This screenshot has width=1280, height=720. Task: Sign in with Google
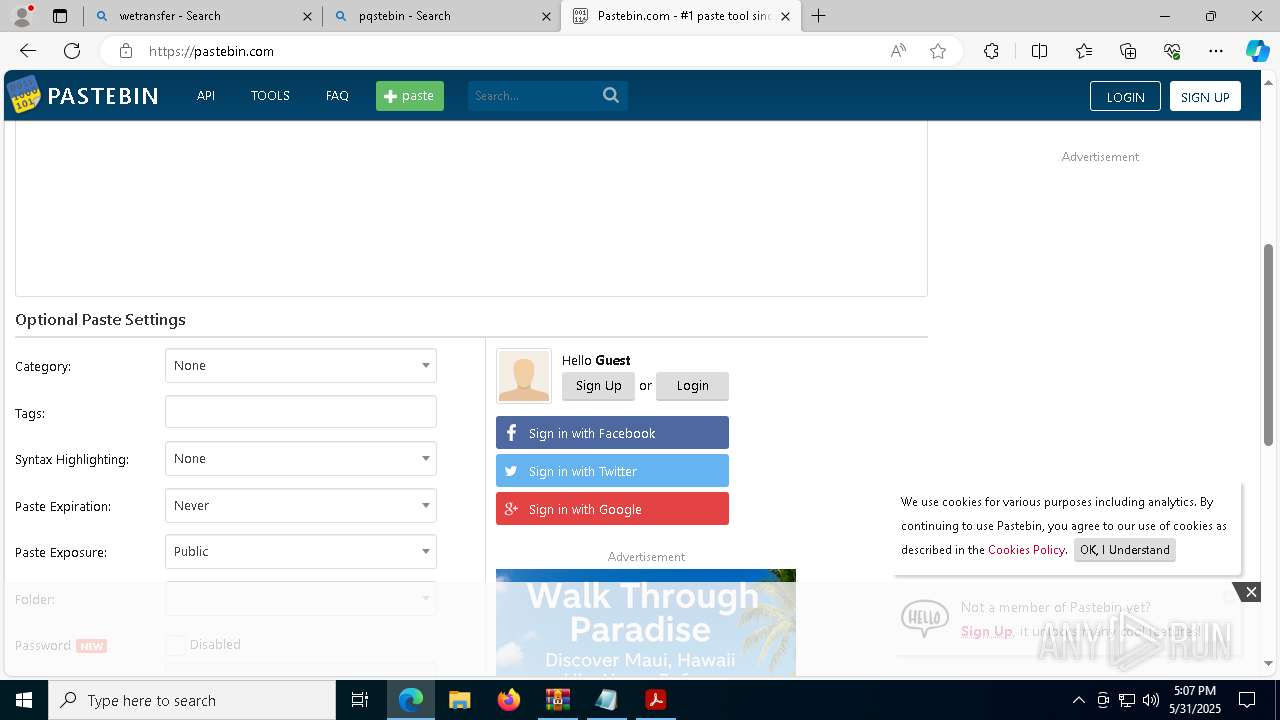[x=612, y=509]
